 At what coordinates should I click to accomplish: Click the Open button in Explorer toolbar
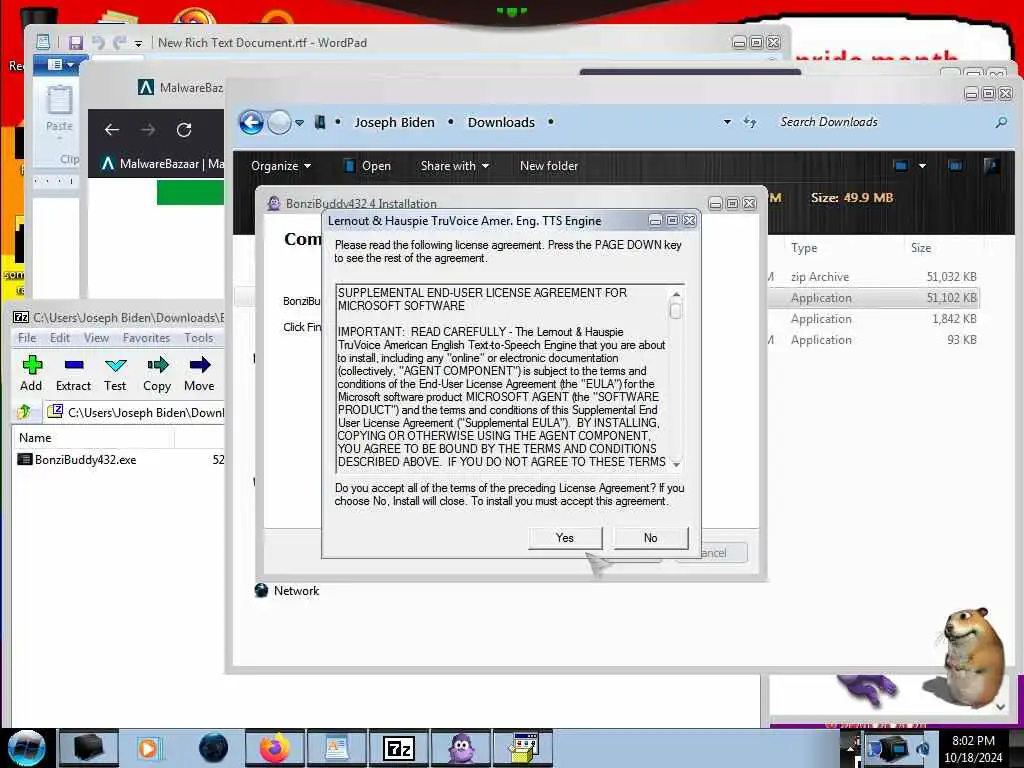pos(367,166)
